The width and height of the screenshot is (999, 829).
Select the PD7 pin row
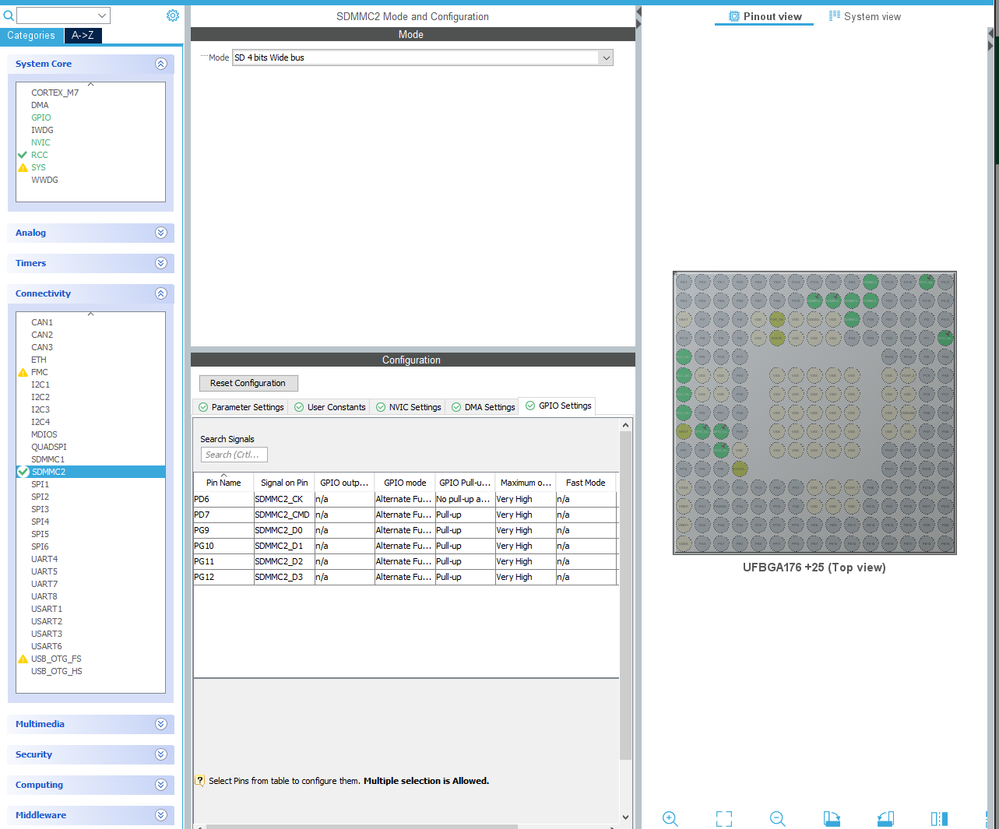click(x=405, y=515)
